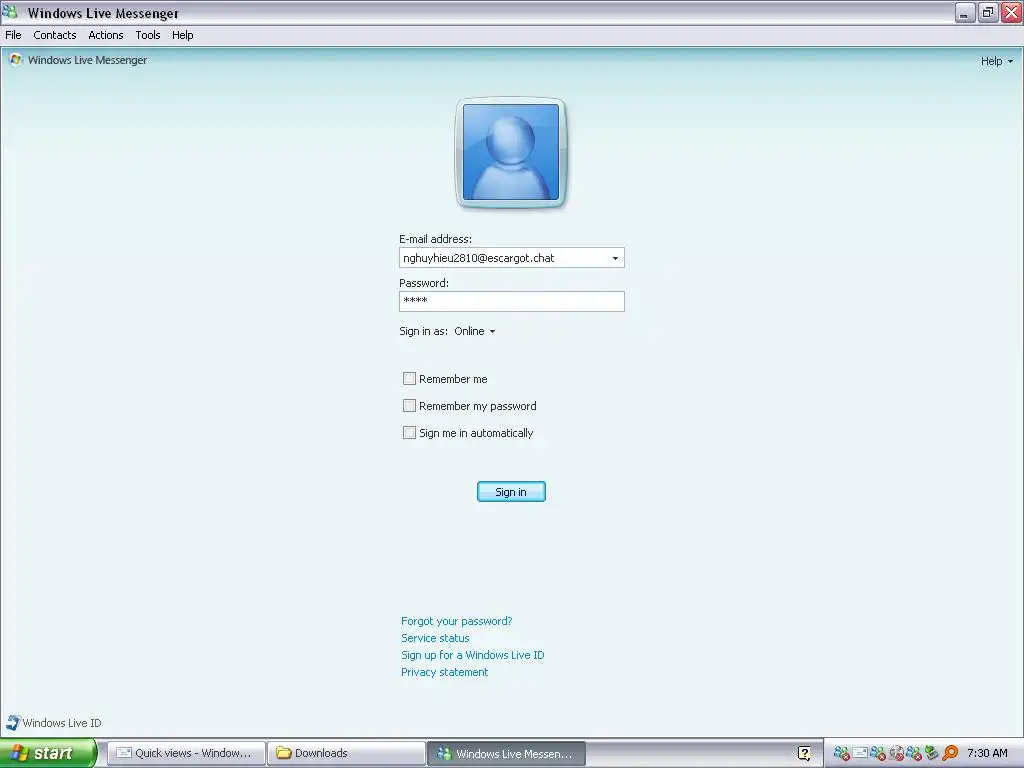Viewport: 1024px width, 768px height.
Task: Follow the Forgot your password? link
Action: tap(456, 621)
